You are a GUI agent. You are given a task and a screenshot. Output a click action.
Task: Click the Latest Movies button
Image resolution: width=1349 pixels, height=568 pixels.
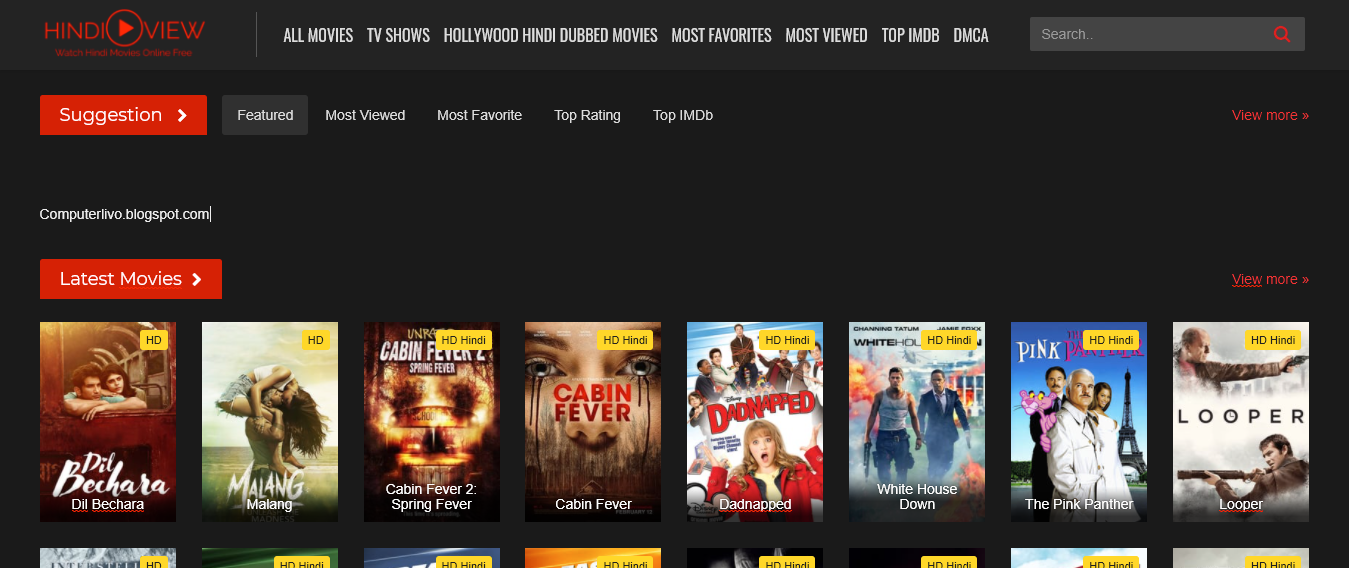coord(131,279)
